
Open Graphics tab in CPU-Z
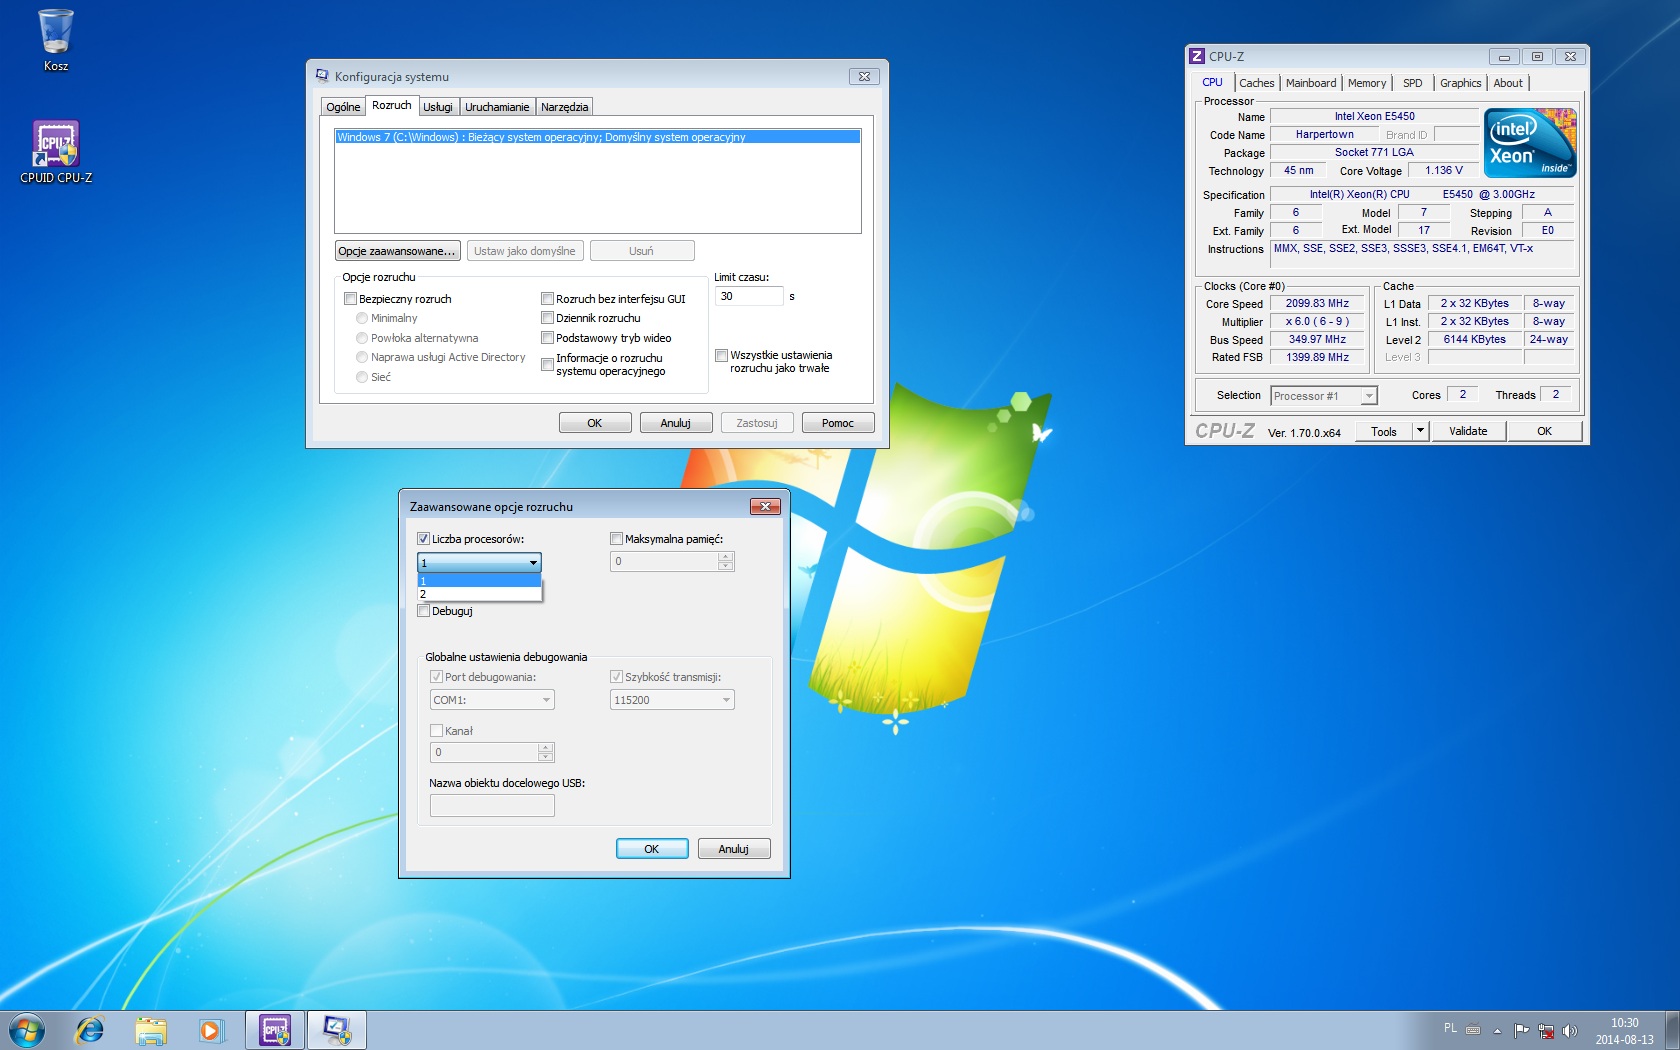(1461, 83)
